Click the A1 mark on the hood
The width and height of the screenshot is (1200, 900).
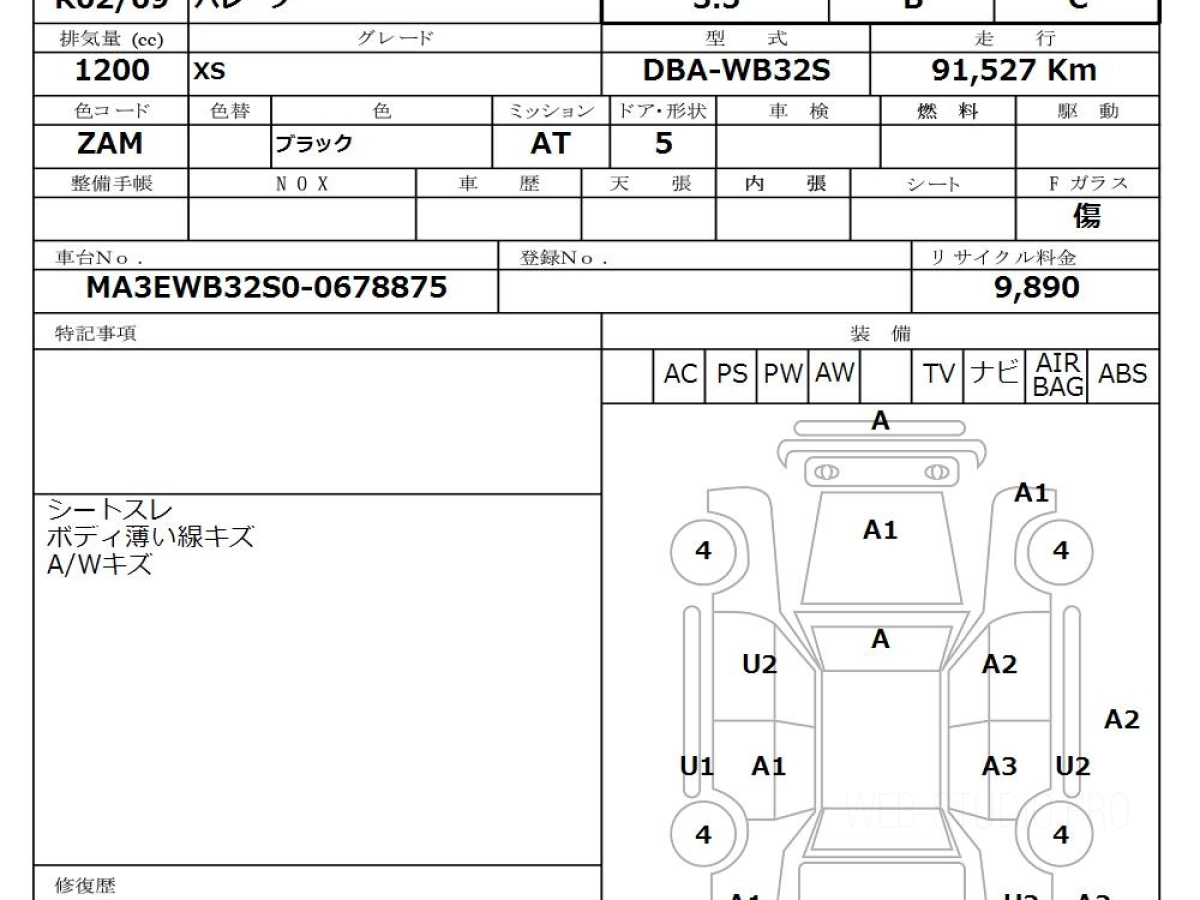[x=880, y=530]
